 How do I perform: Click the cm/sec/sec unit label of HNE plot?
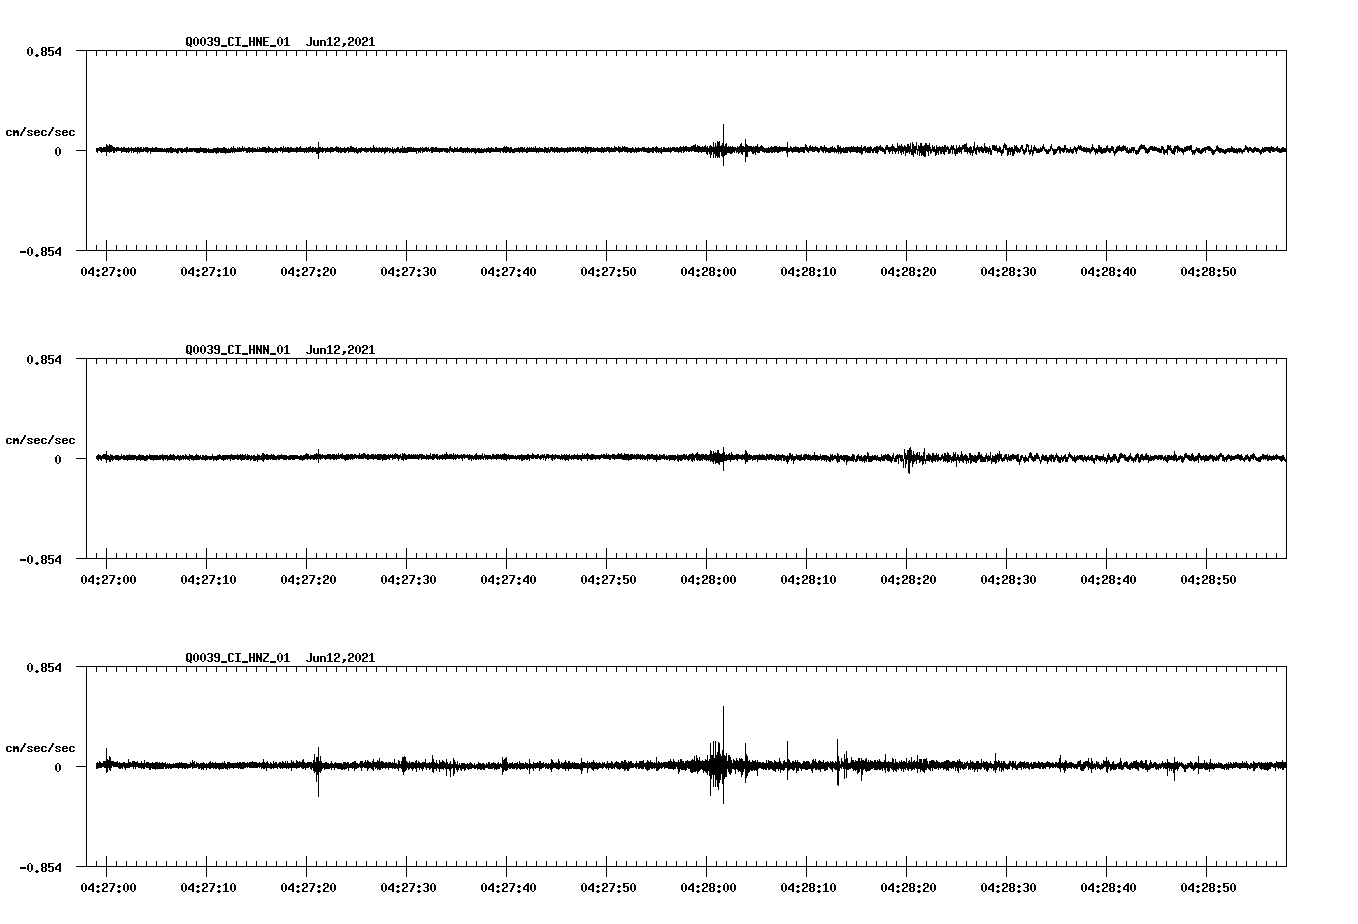tap(40, 132)
